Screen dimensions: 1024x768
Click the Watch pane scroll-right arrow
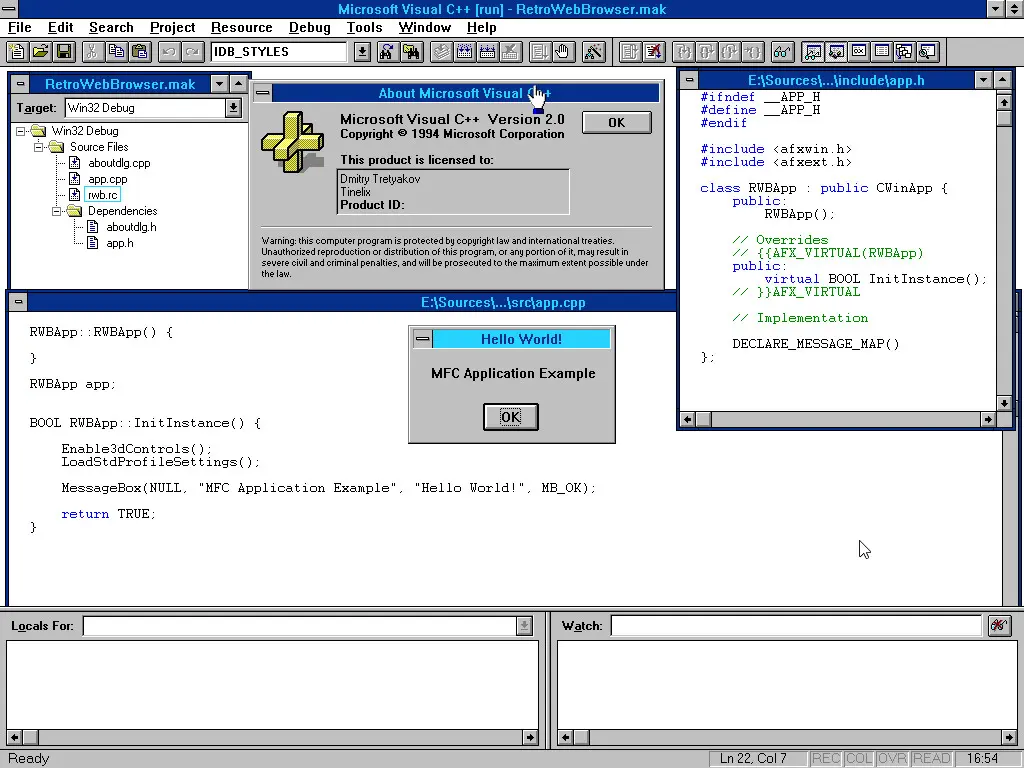click(1009, 737)
